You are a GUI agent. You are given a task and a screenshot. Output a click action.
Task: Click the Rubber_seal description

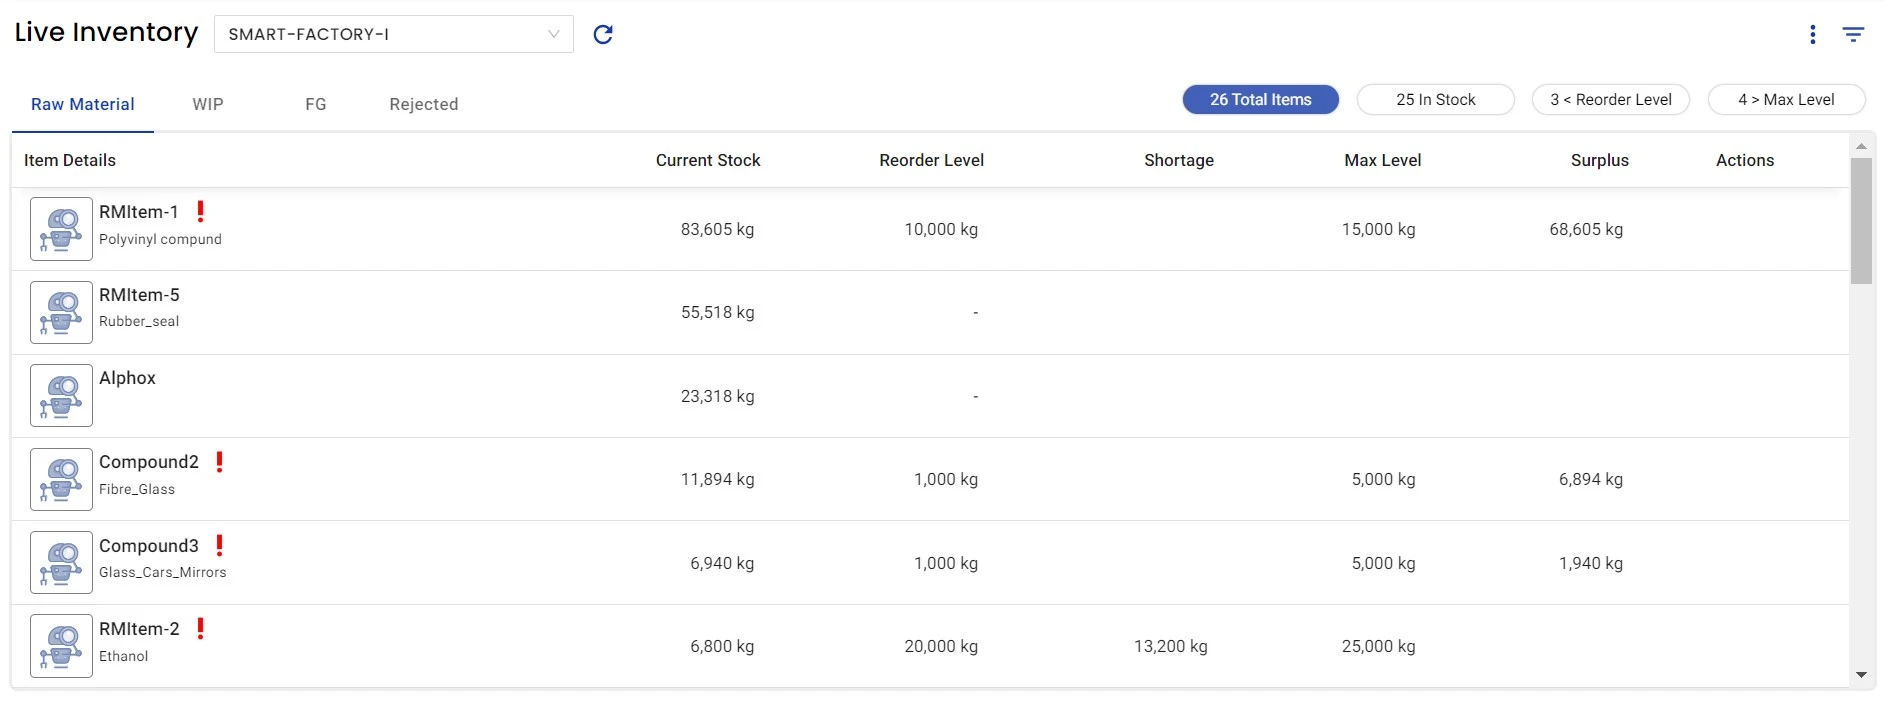pos(139,321)
